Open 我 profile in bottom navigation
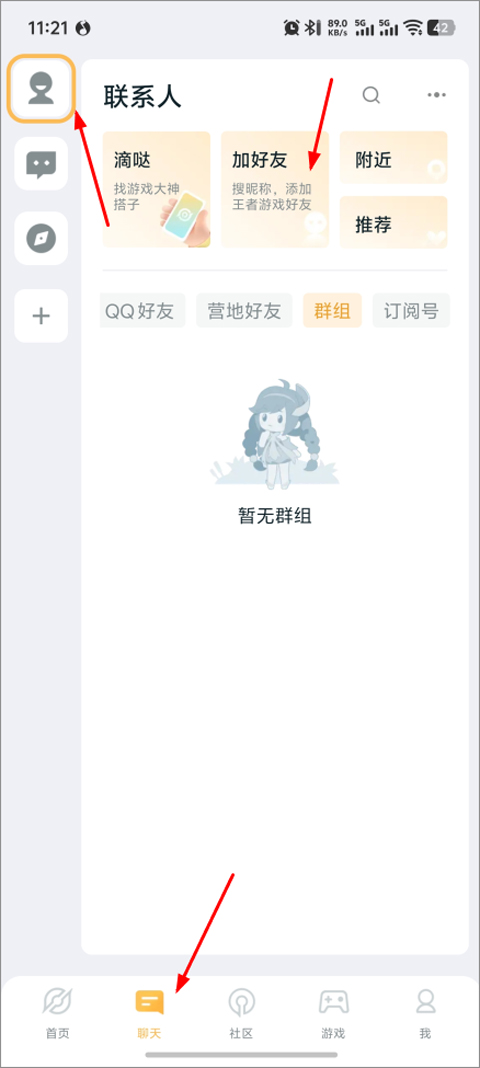 (x=425, y=1014)
